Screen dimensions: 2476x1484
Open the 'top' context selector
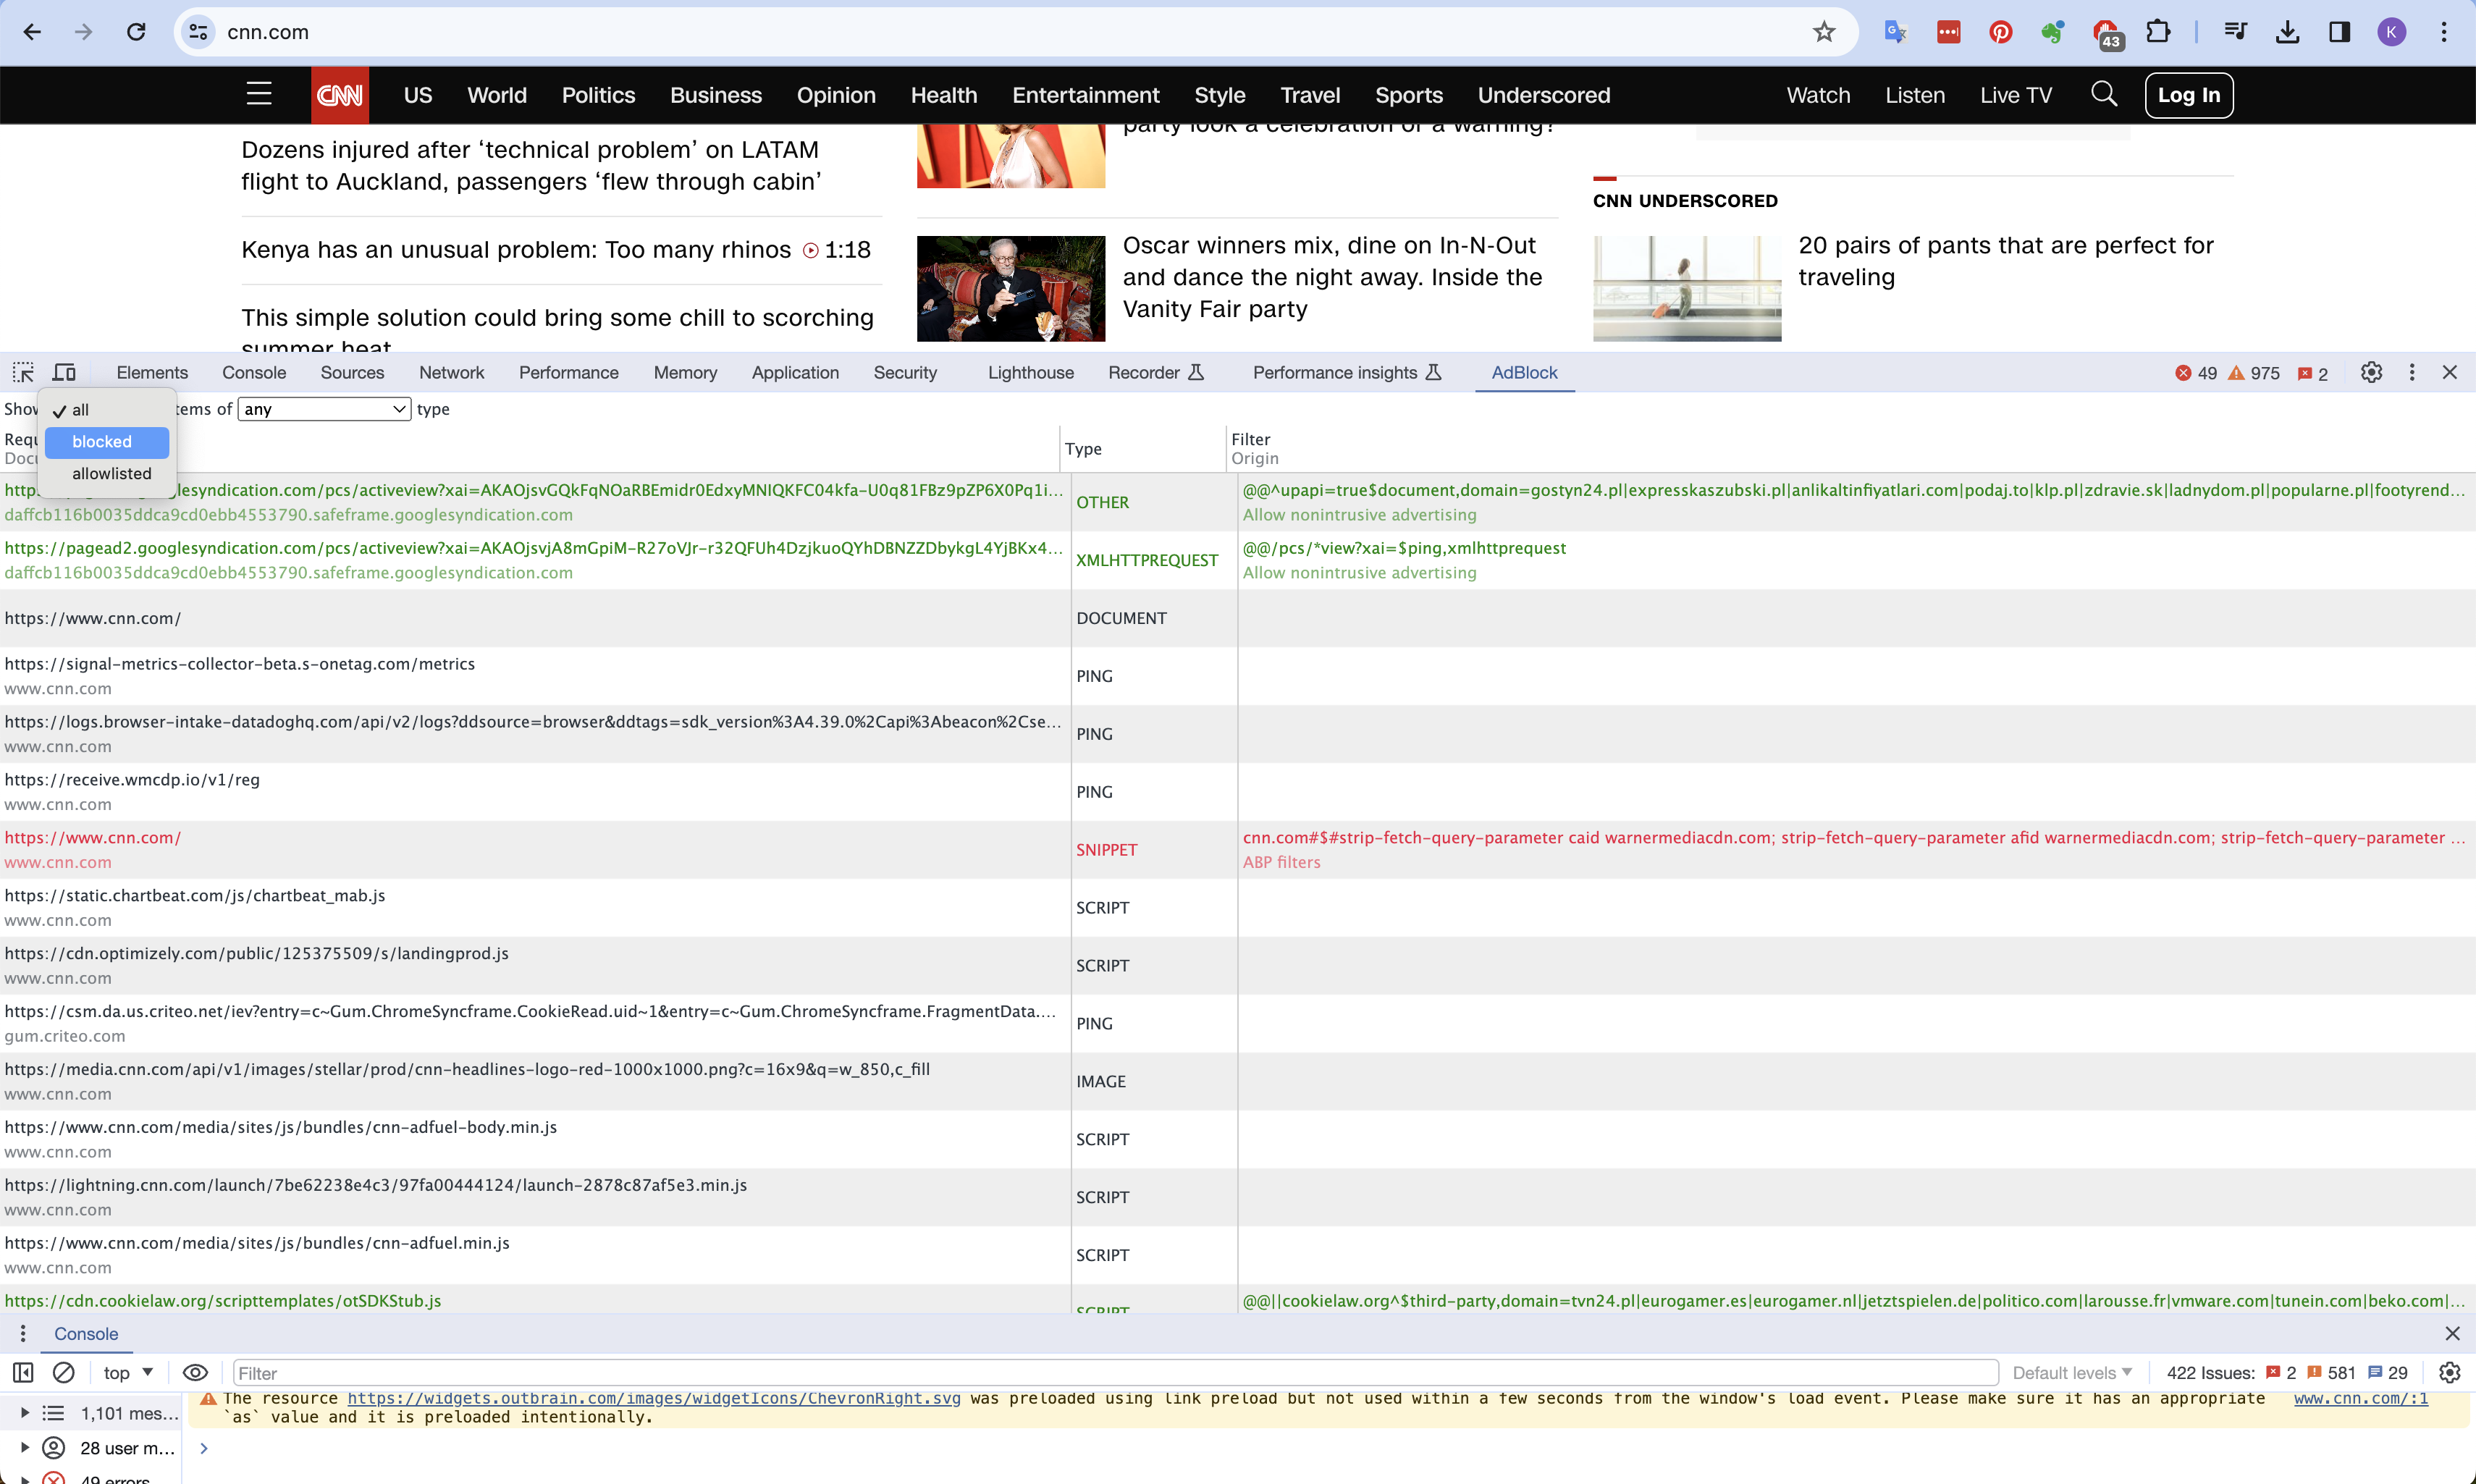pos(128,1372)
